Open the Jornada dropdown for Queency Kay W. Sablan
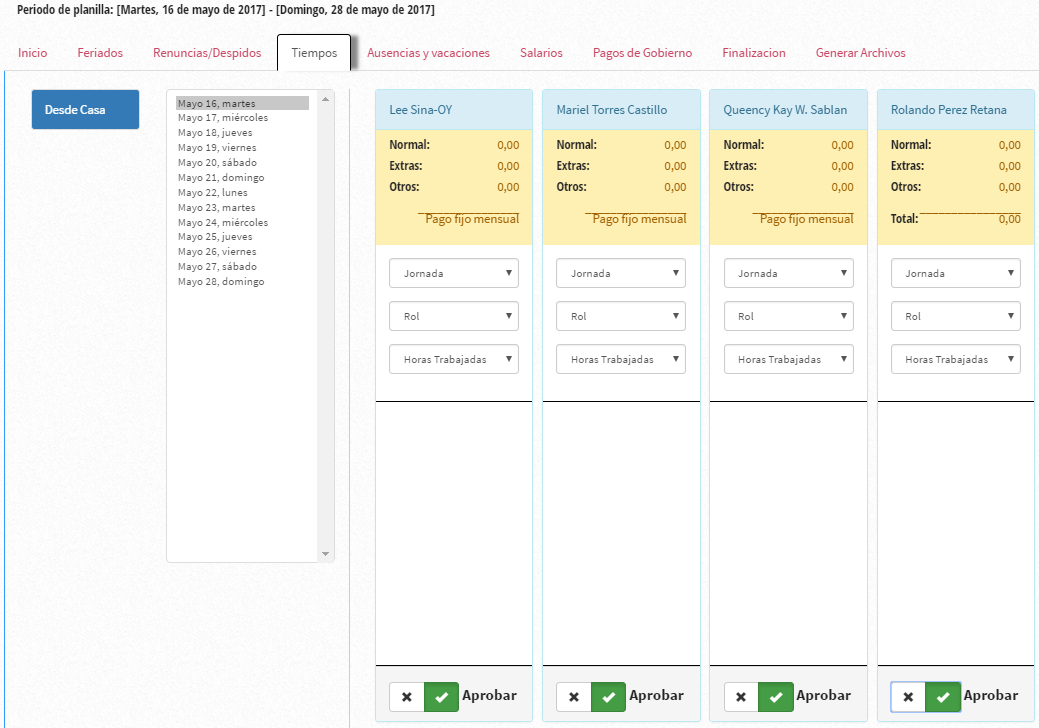The width and height of the screenshot is (1039, 728). tap(789, 273)
